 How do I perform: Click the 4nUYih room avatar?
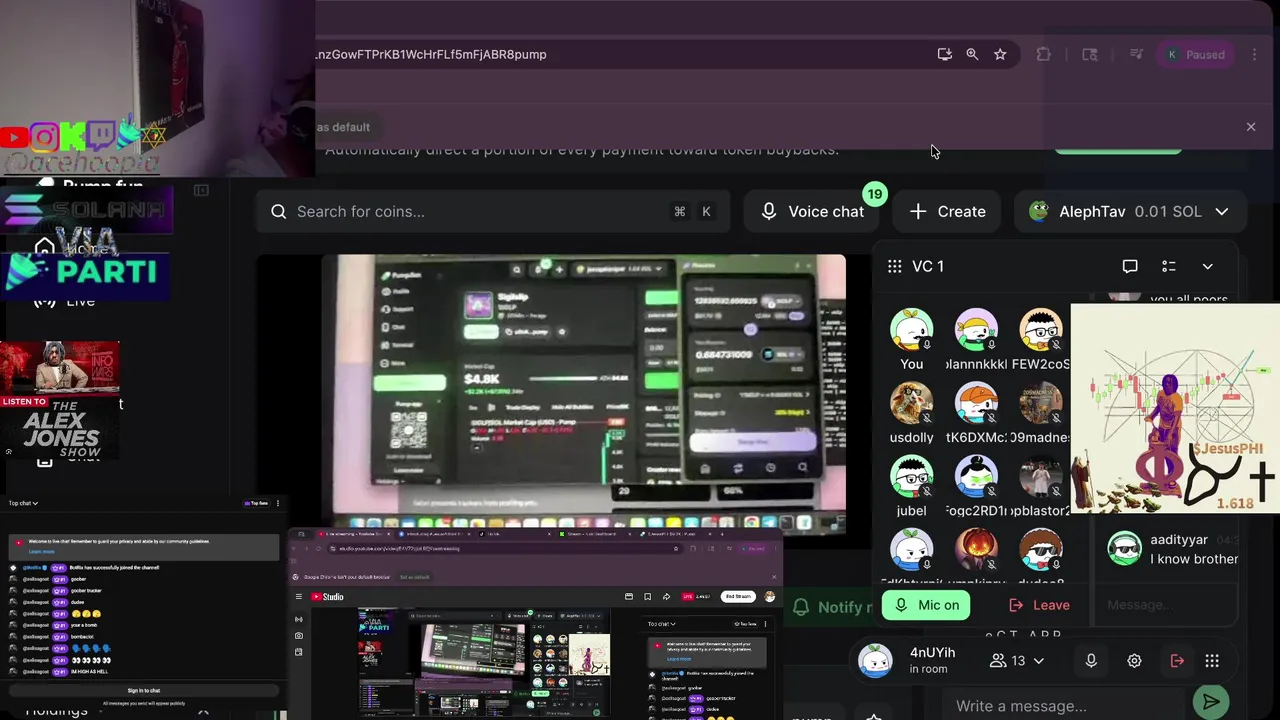875,661
